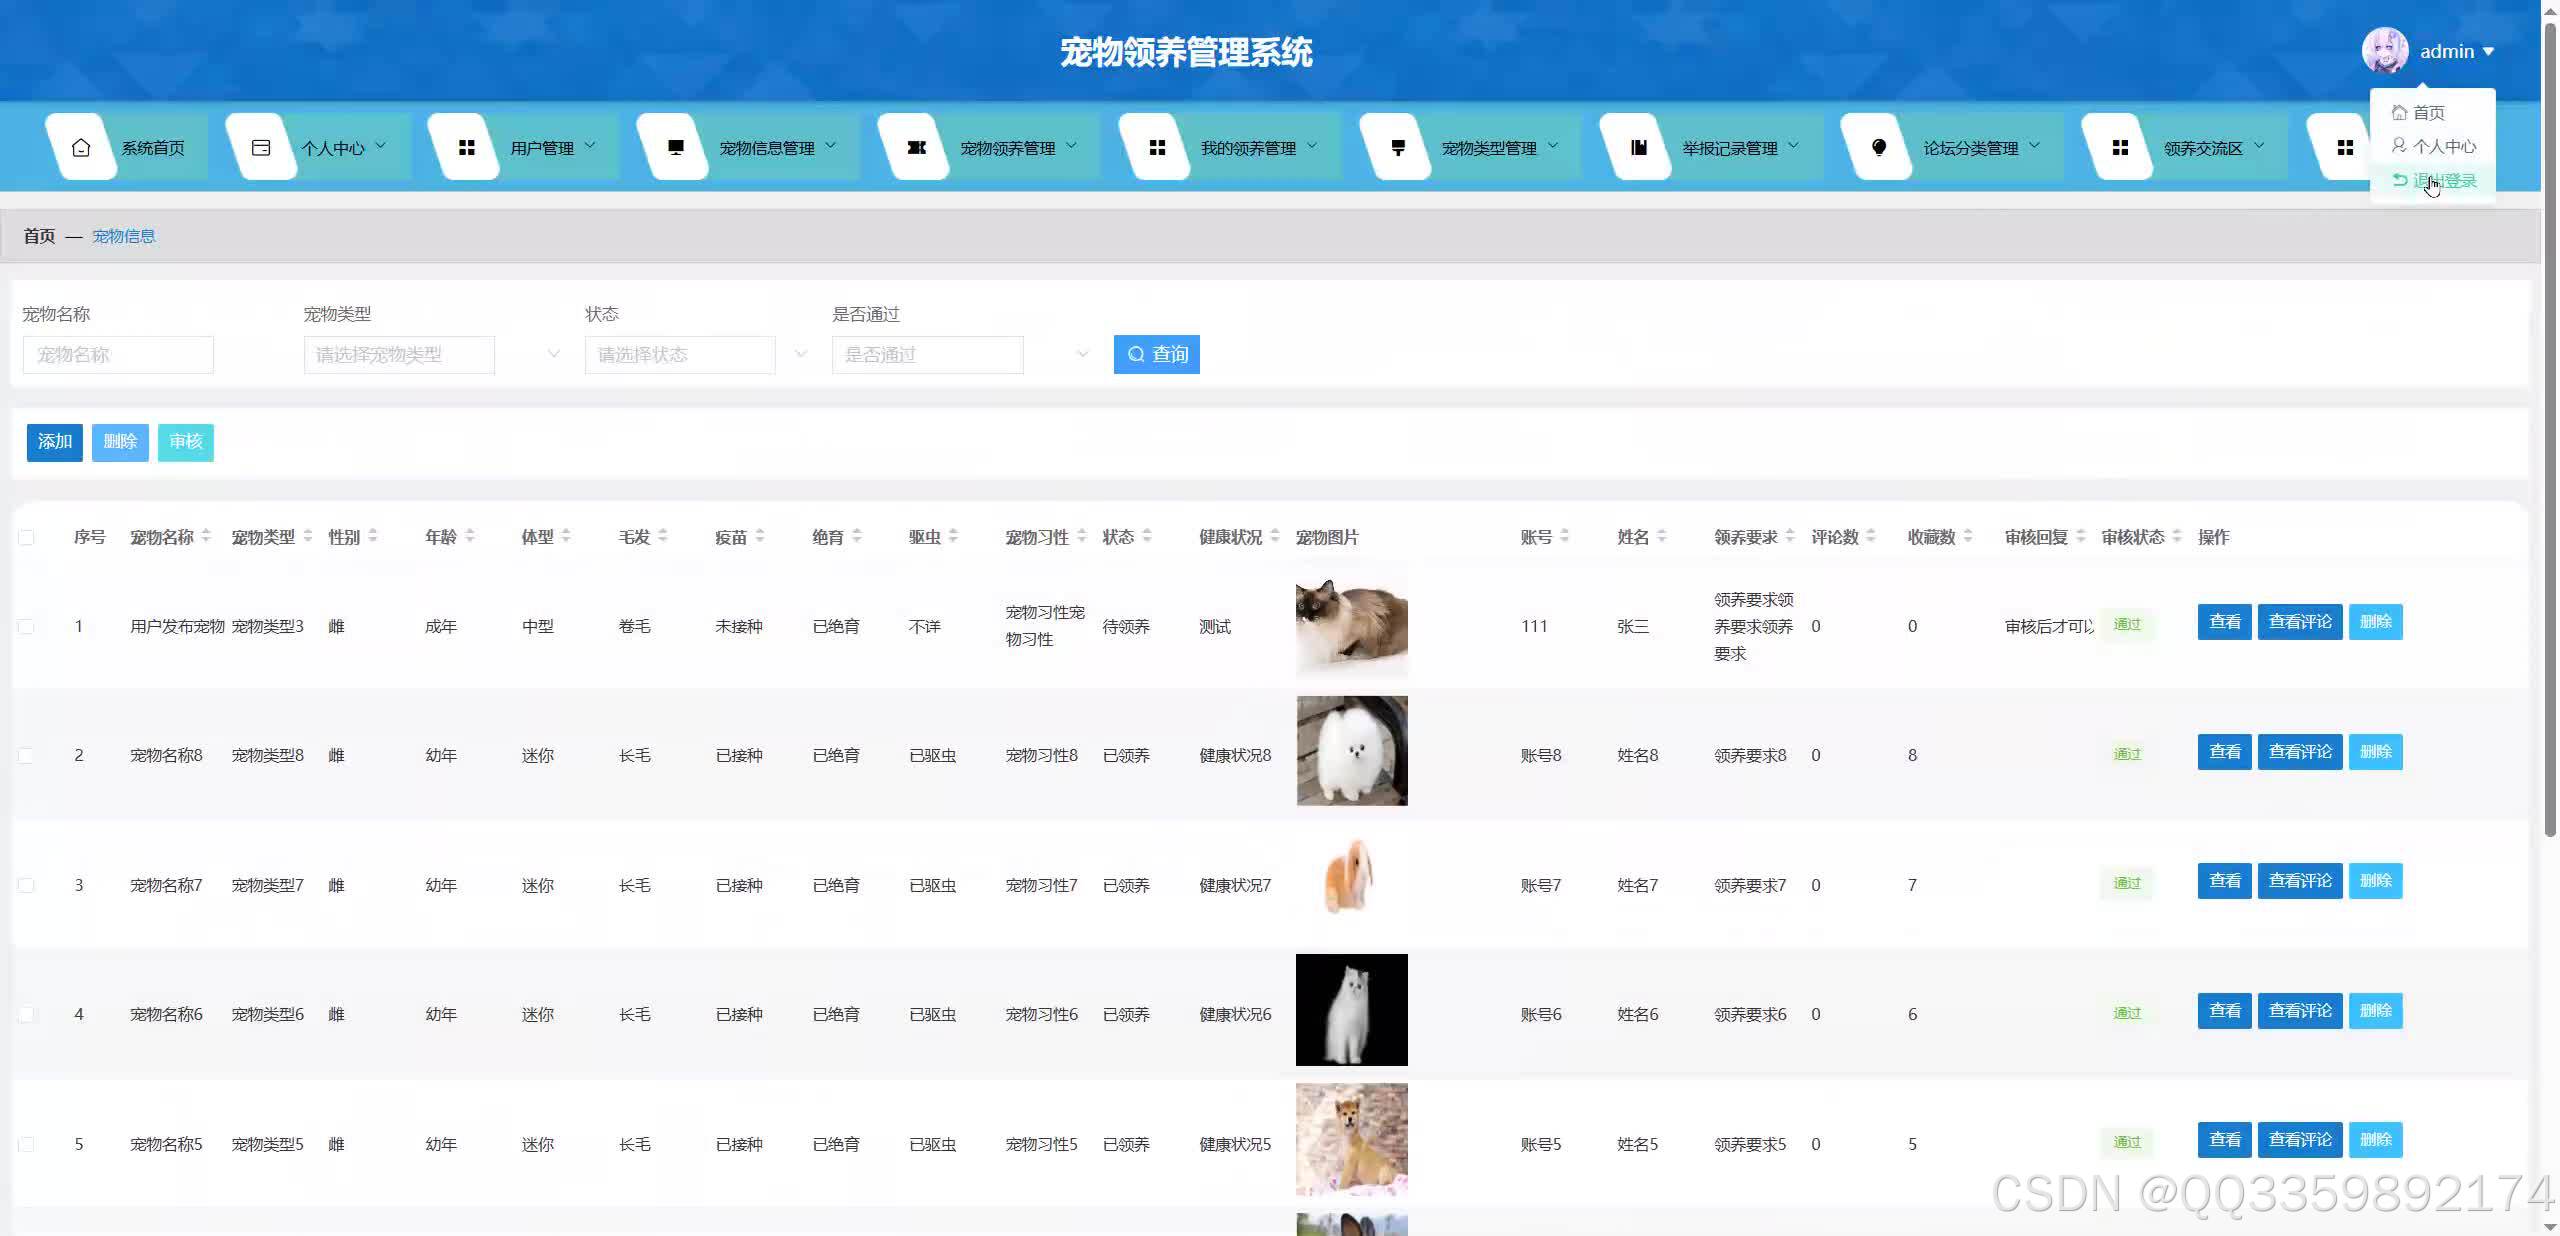Sort by 收藏数 using its sort arrows

1968,536
